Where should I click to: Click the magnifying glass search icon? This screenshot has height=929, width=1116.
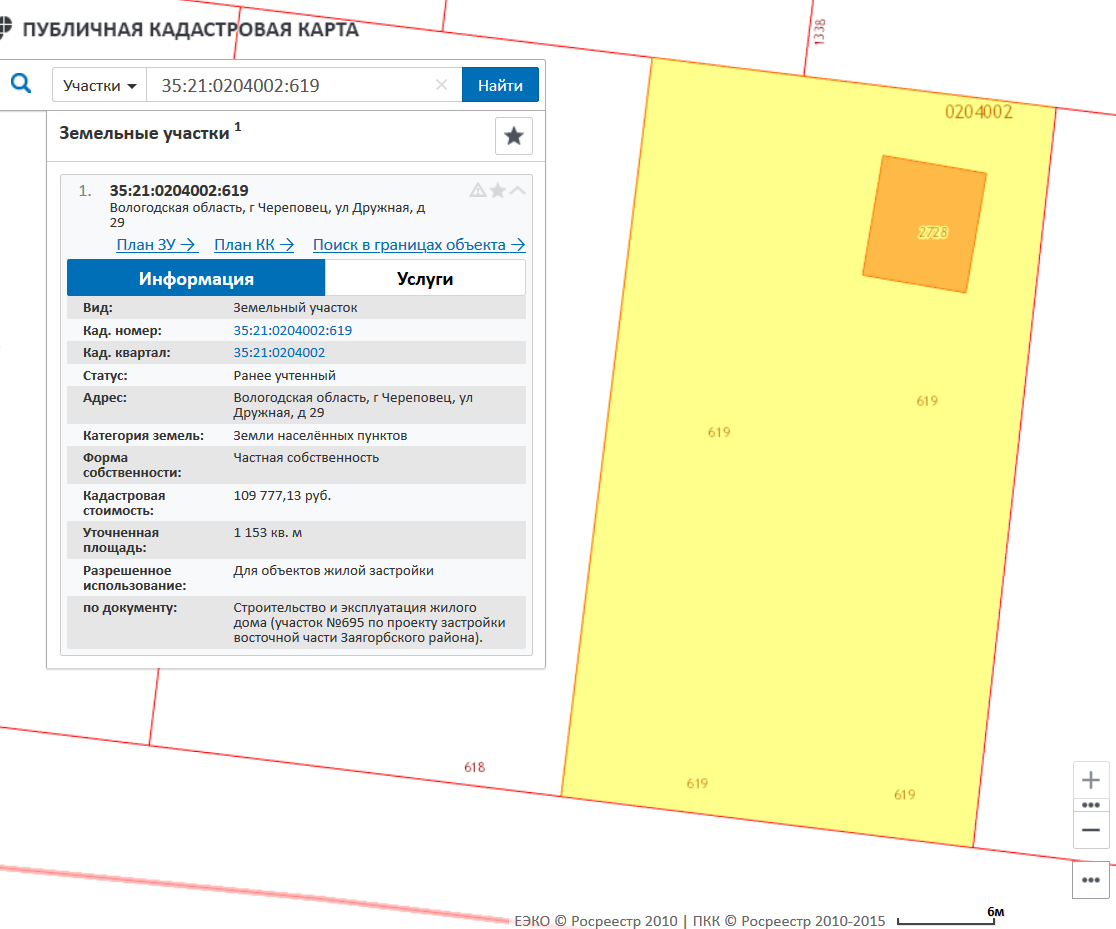(21, 84)
